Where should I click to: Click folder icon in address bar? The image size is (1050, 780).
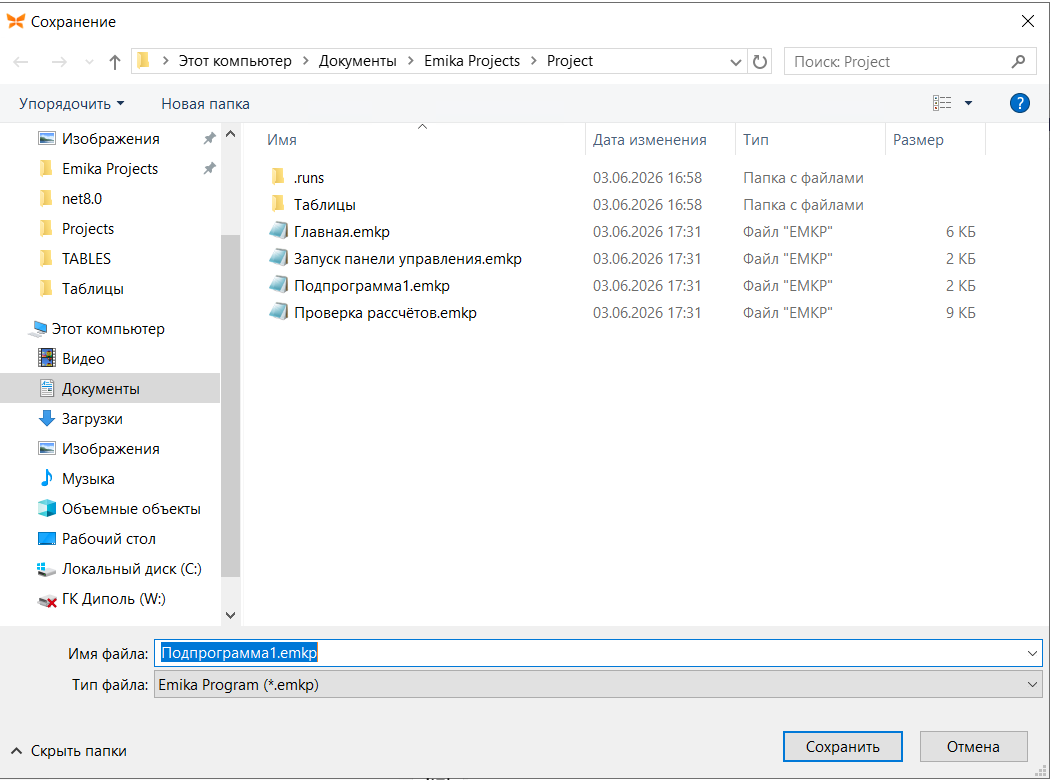pos(143,61)
